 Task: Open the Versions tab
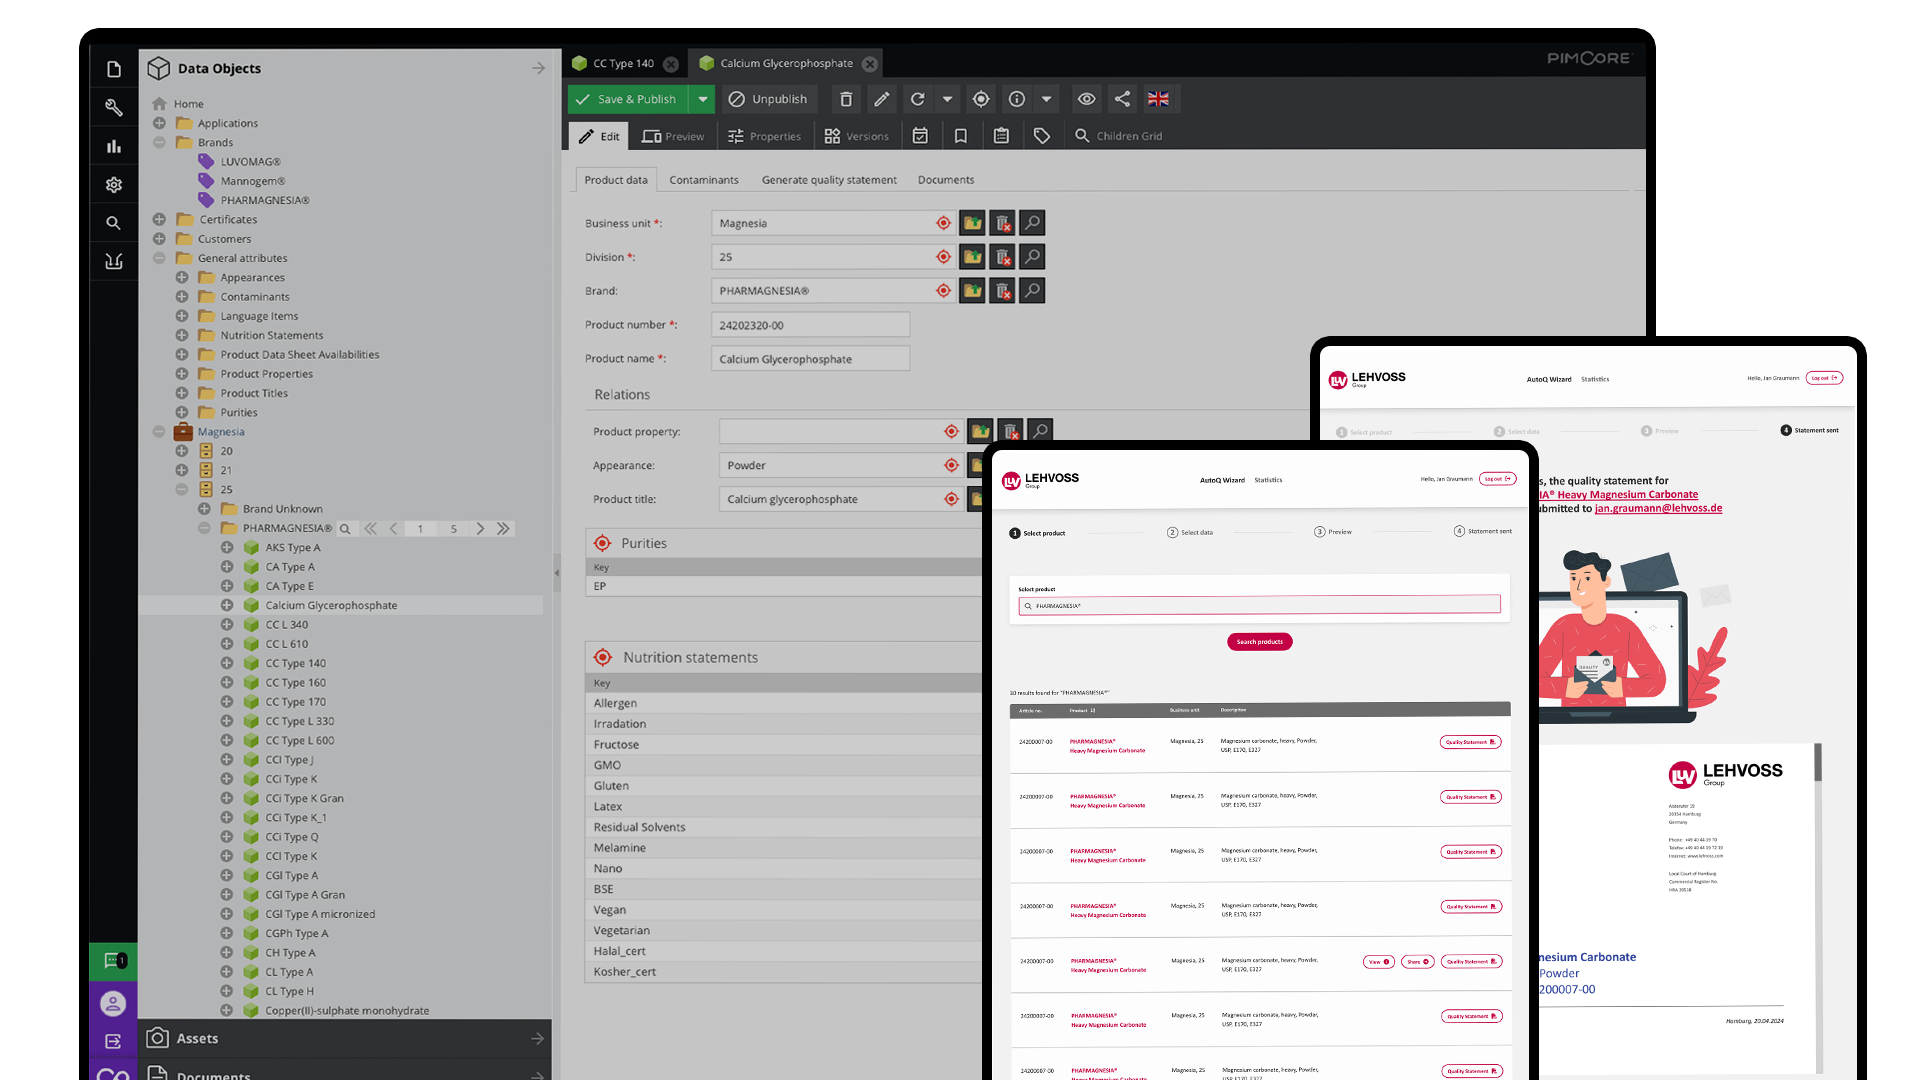pos(856,136)
